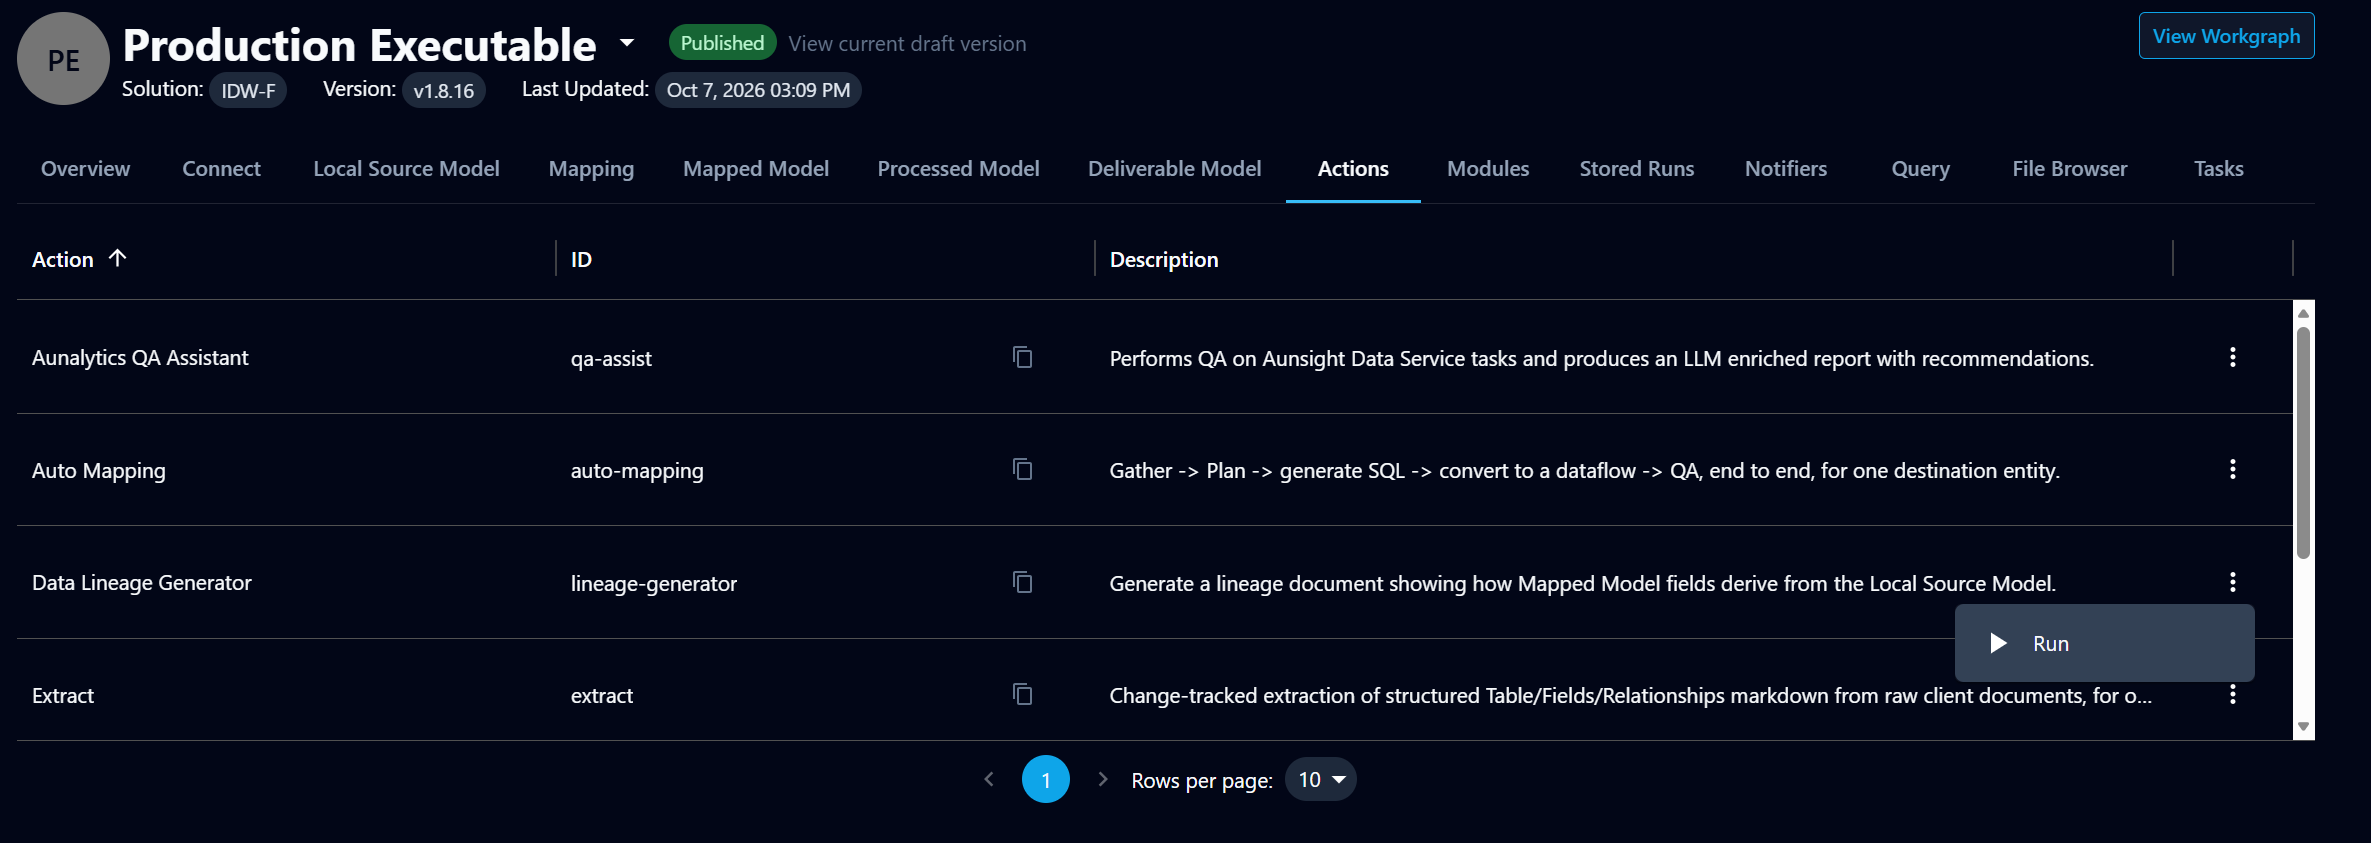Screen dimensions: 2371x843
Task: Open the Stored Runs tab
Action: click(x=1637, y=169)
